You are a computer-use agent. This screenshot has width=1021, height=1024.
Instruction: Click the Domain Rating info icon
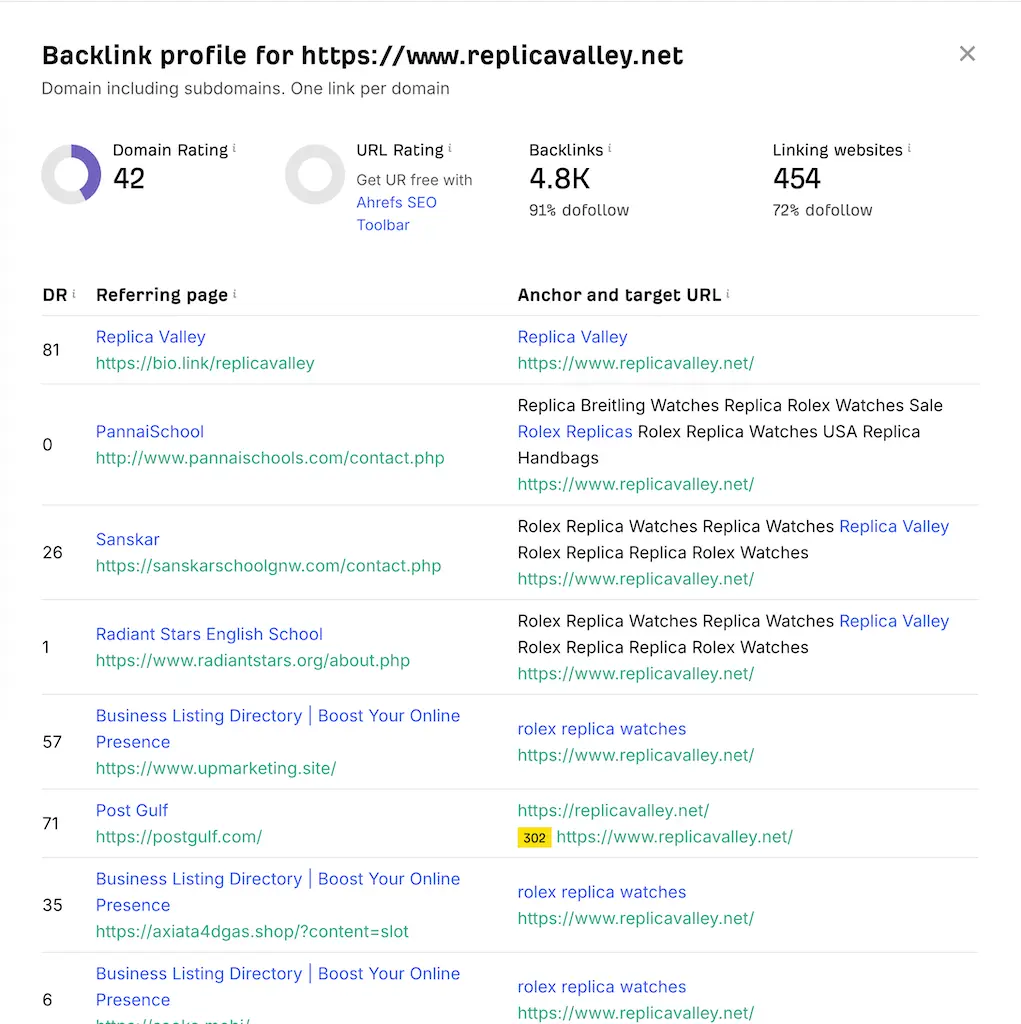click(x=235, y=148)
